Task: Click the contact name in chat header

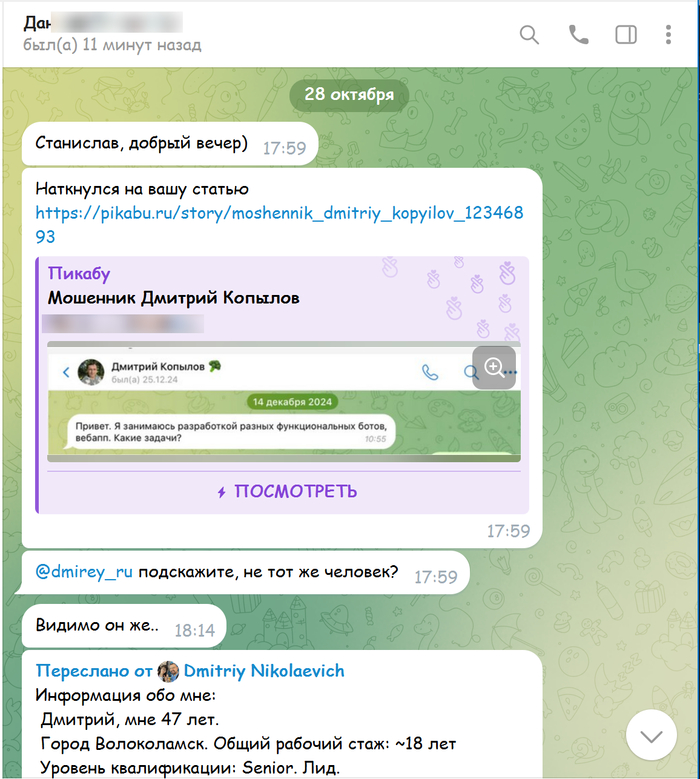Action: [103, 23]
